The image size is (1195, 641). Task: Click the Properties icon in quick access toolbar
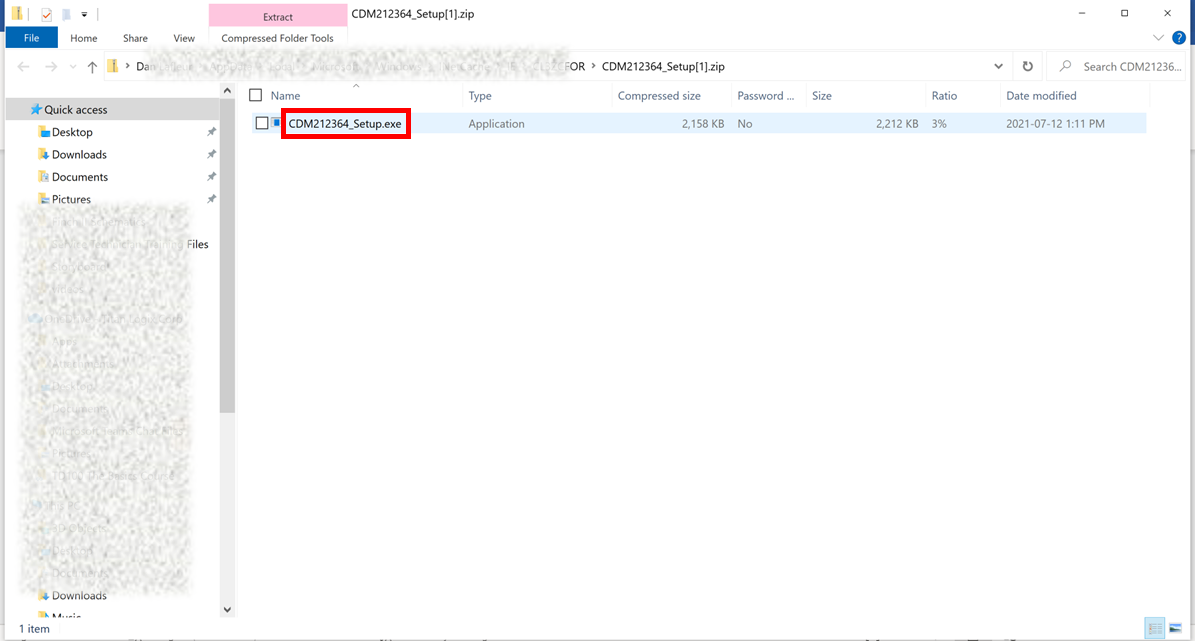(x=46, y=14)
